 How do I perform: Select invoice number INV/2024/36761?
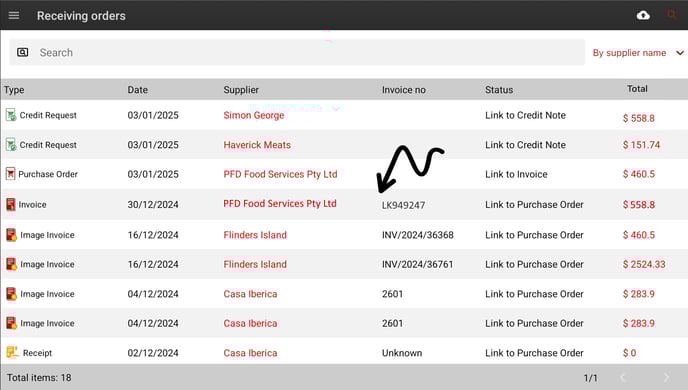[x=417, y=264]
